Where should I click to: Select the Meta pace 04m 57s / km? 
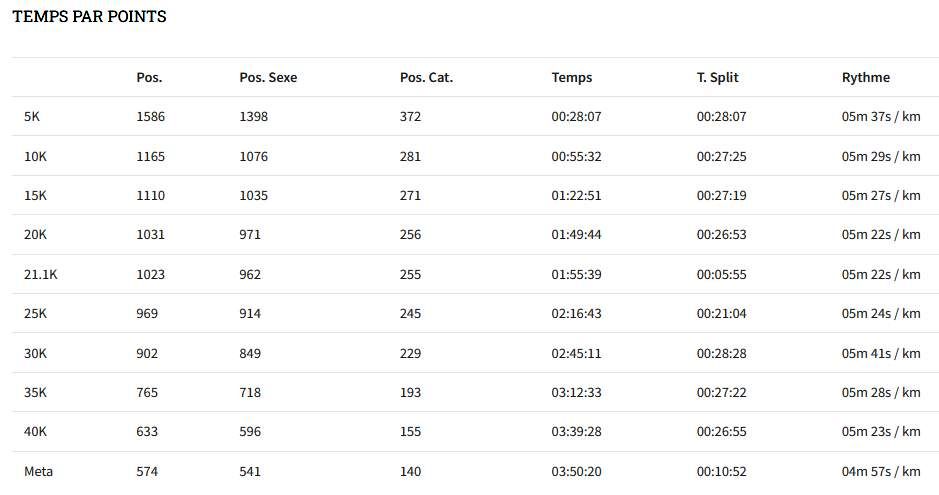tap(881, 472)
